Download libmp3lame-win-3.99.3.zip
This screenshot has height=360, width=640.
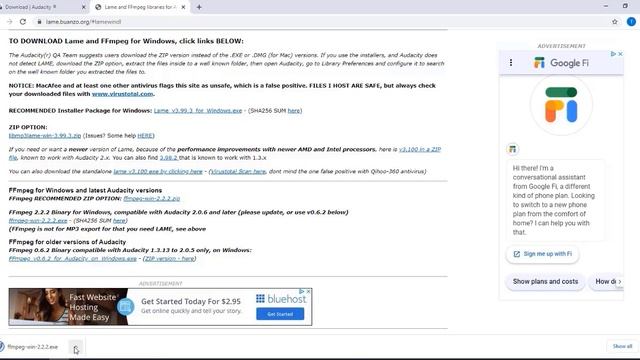point(45,136)
